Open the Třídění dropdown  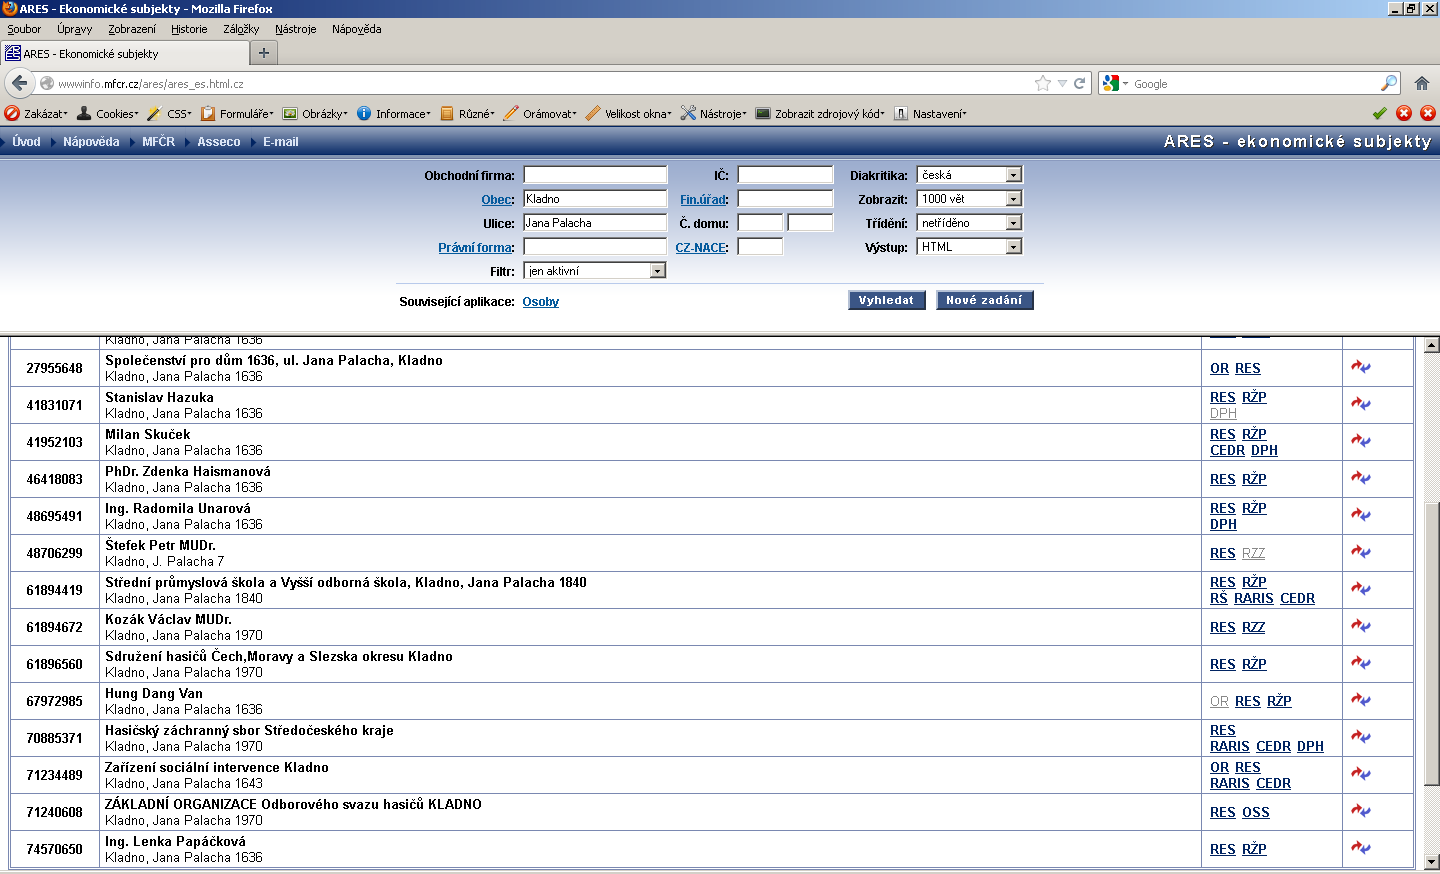pos(969,223)
